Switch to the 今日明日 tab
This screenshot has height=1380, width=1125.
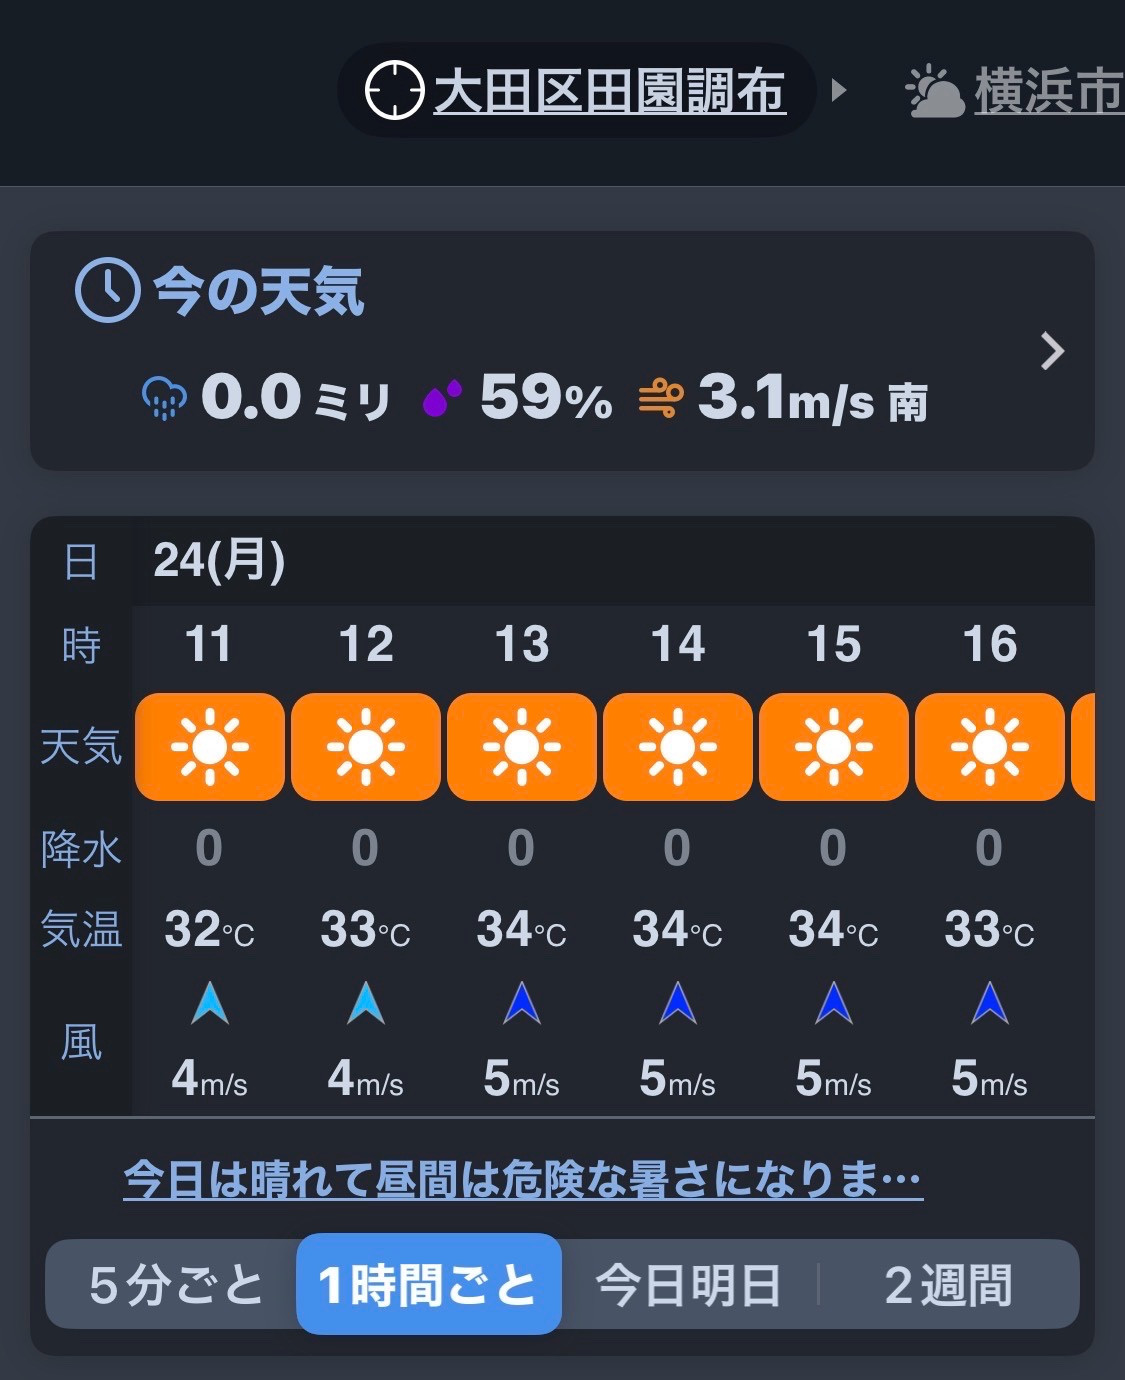point(689,1285)
